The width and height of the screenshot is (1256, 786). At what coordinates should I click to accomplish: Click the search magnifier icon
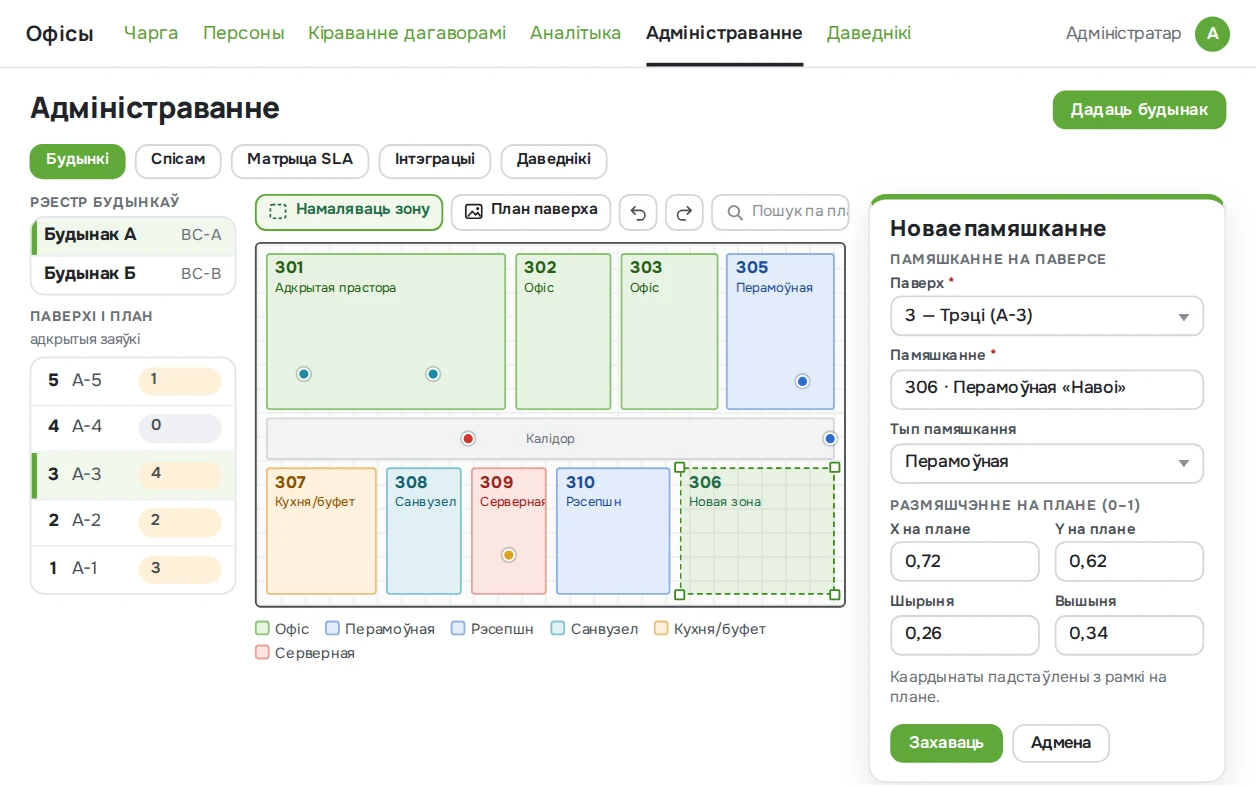[x=735, y=212]
